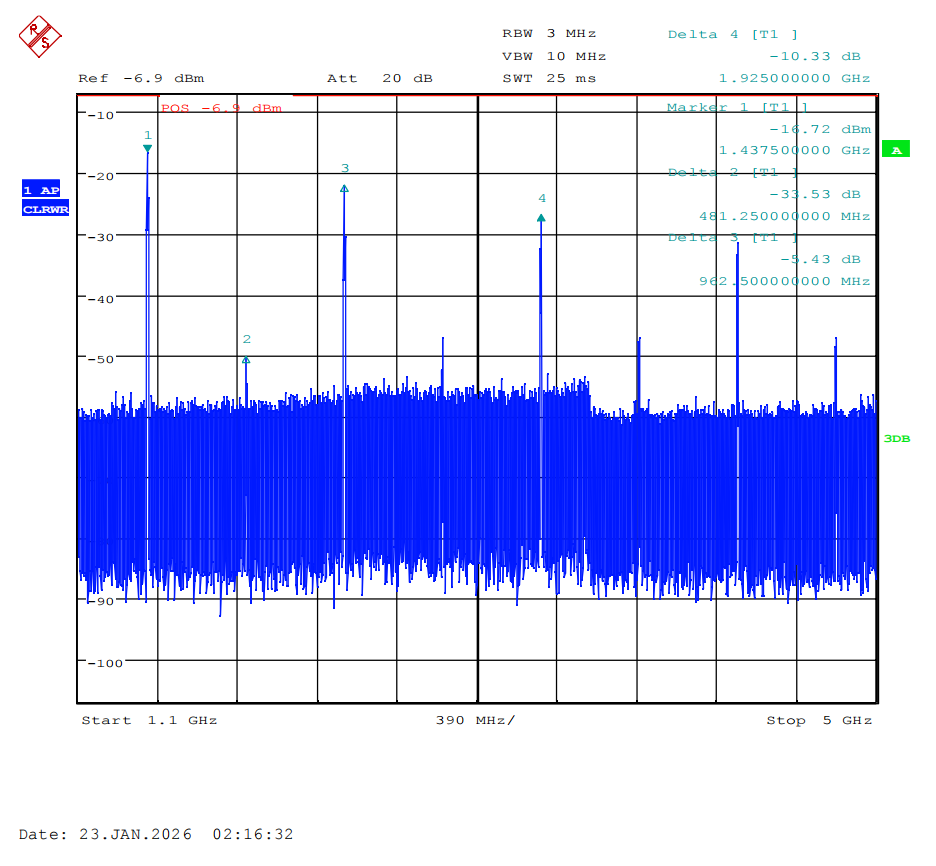Image resolution: width=936 pixels, height=866 pixels.
Task: Click the VBW 10 MHz setting
Action: point(553,56)
